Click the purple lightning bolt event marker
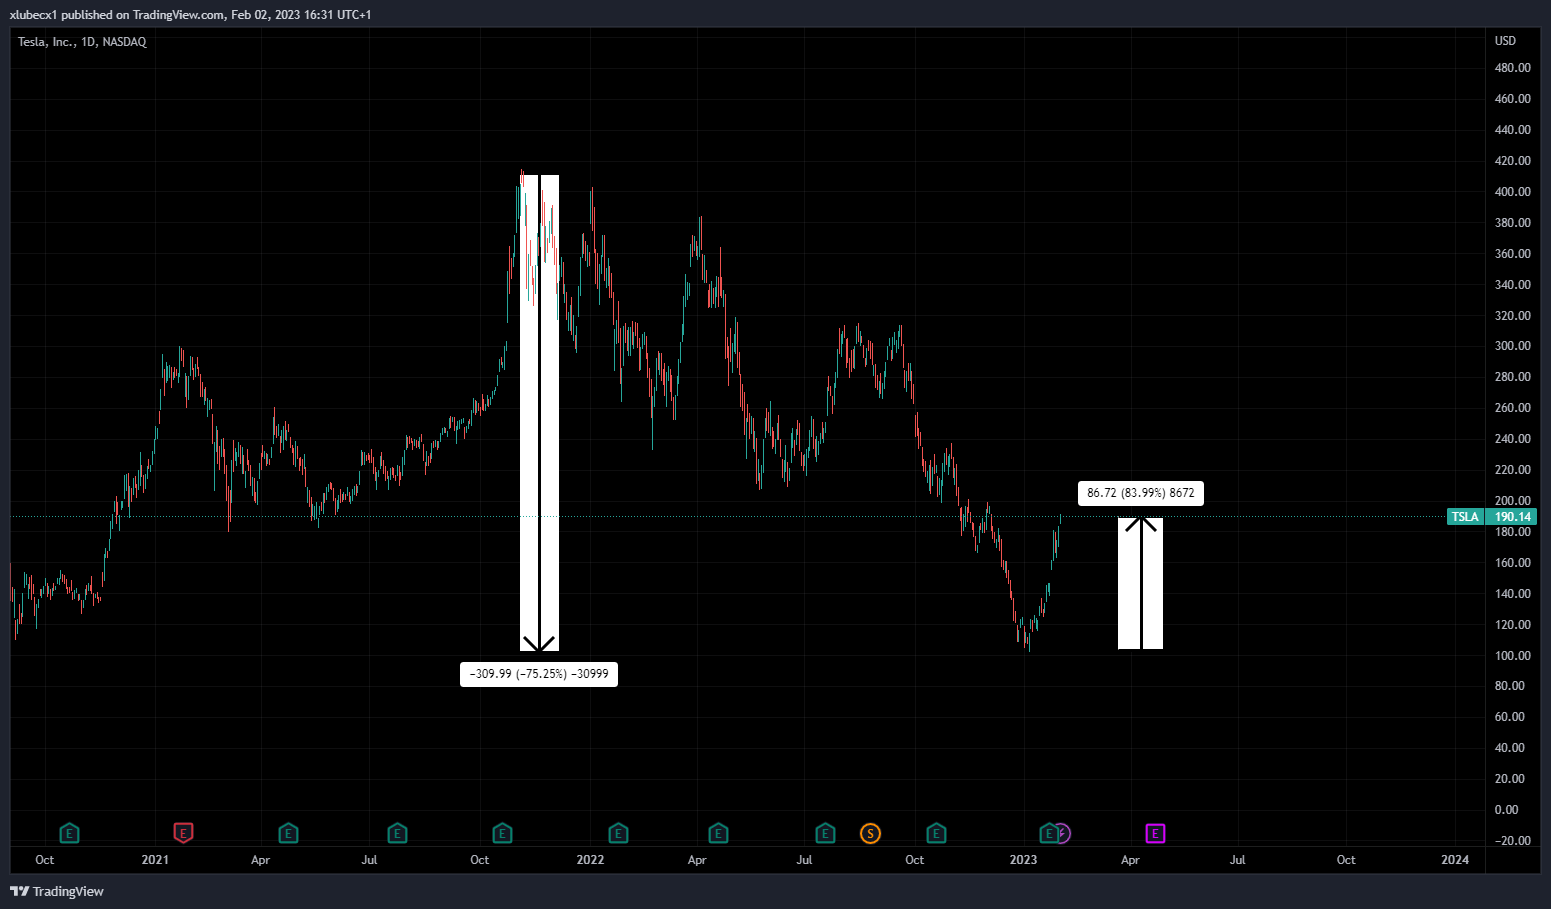 1063,833
